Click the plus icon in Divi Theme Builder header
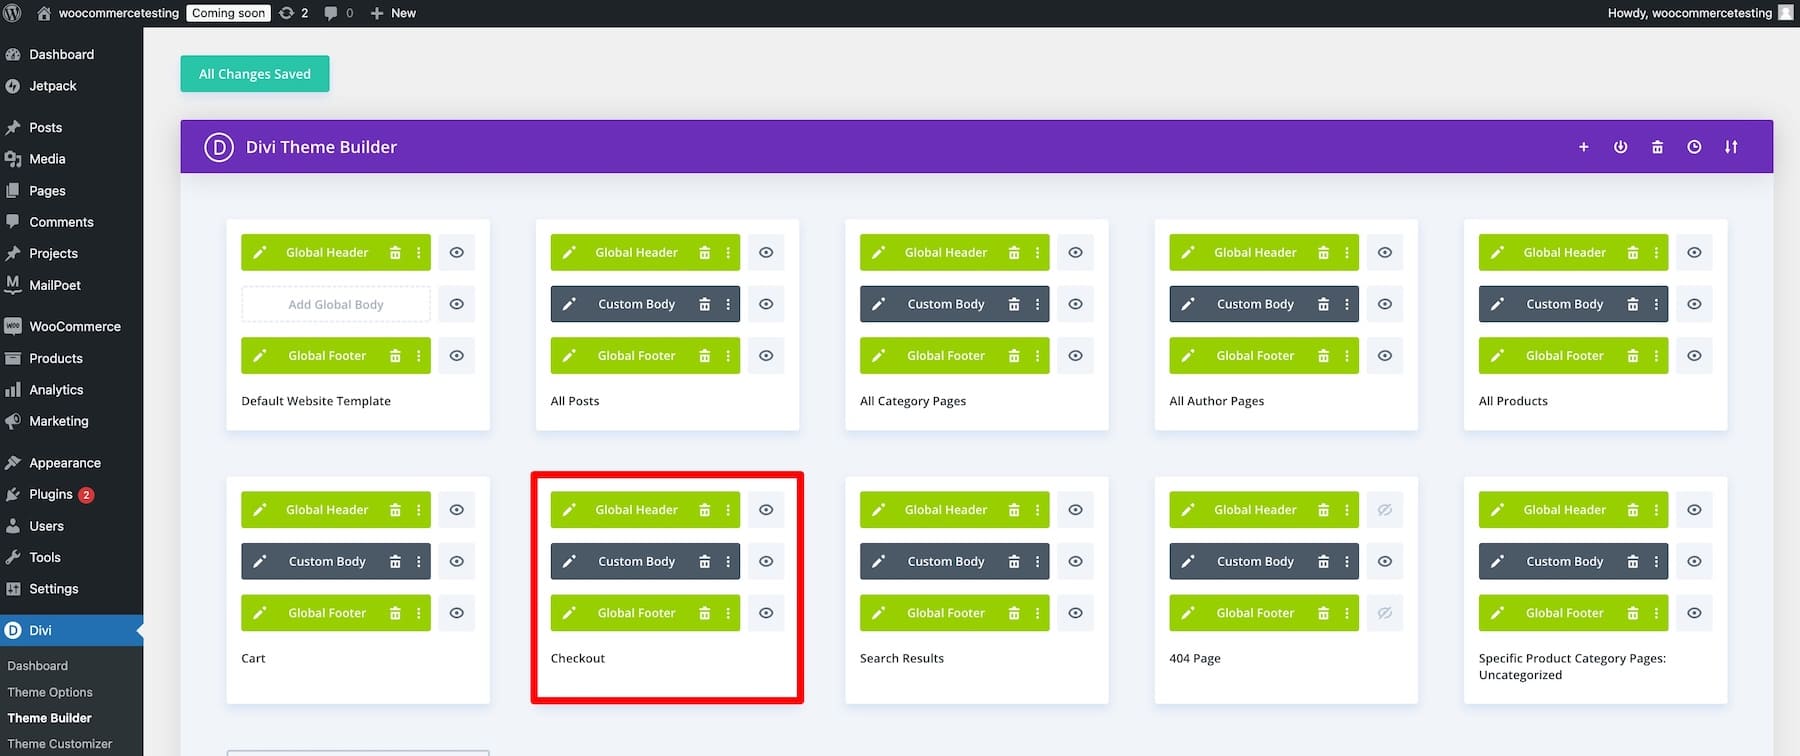Screen dimensions: 1800x756 tap(1583, 147)
